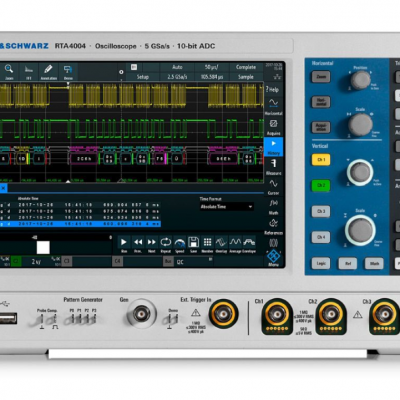Tap the green C2 channel label on screen
Image resolution: width=400 pixels, height=400 pixels.
coord(16,261)
